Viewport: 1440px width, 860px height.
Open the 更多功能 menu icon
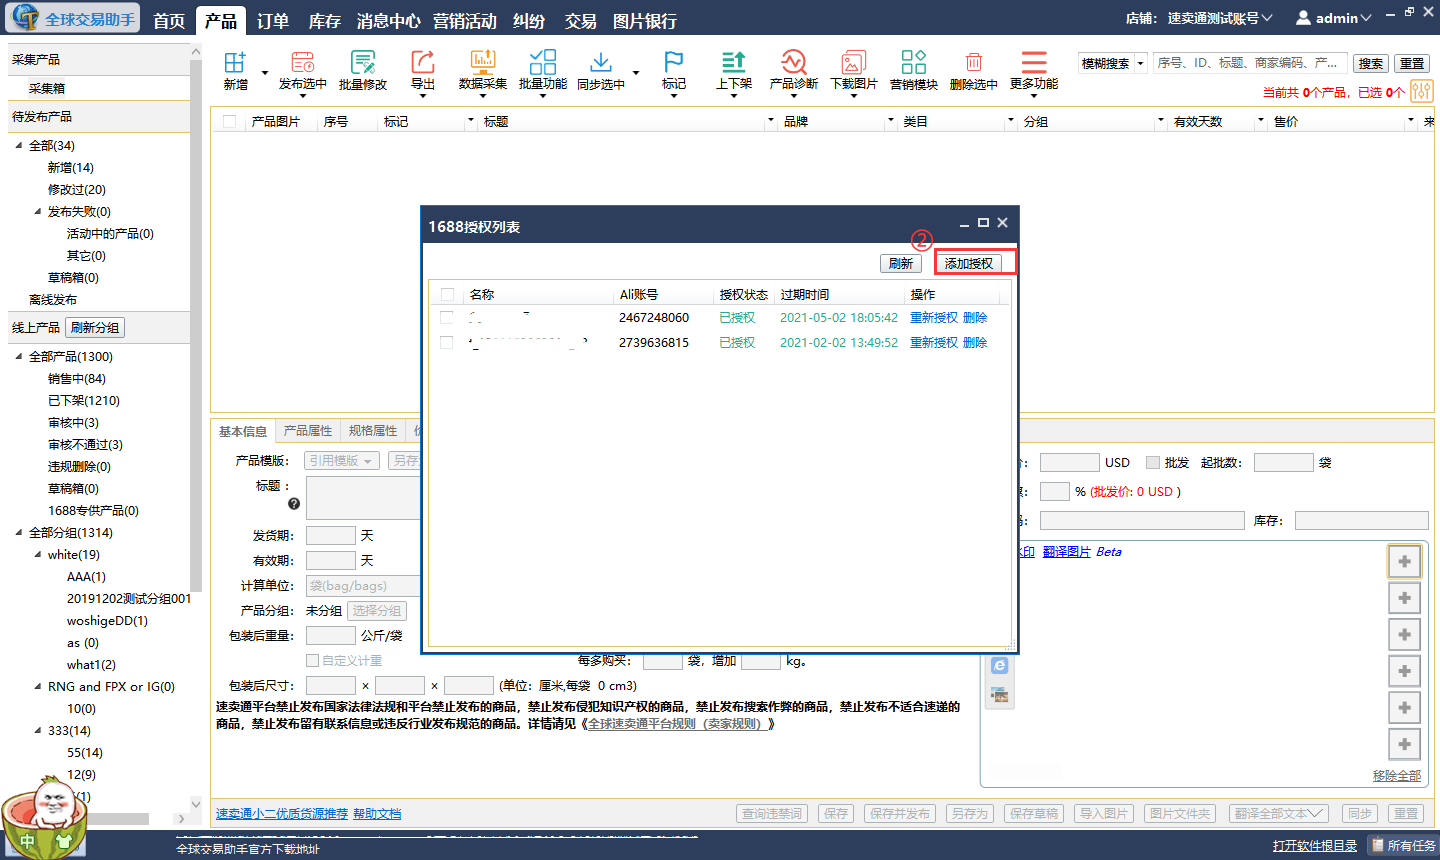(x=1034, y=62)
